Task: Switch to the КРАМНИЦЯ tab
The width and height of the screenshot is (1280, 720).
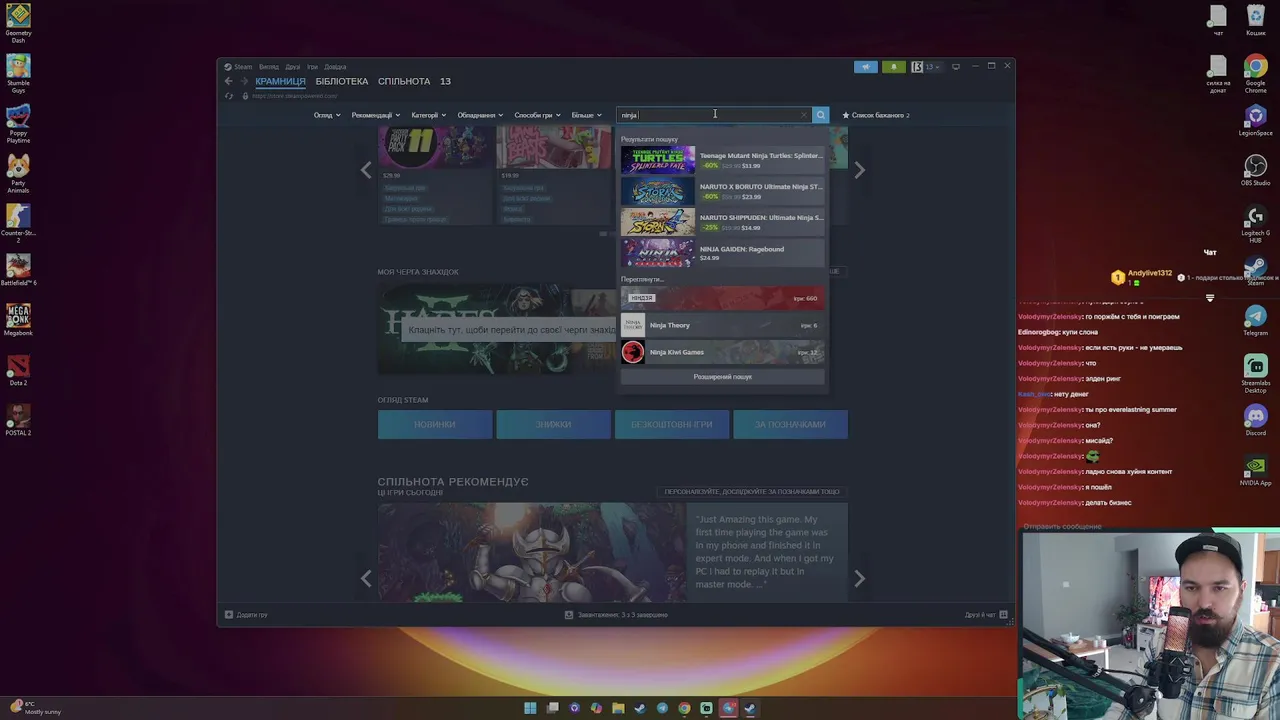Action: point(280,81)
